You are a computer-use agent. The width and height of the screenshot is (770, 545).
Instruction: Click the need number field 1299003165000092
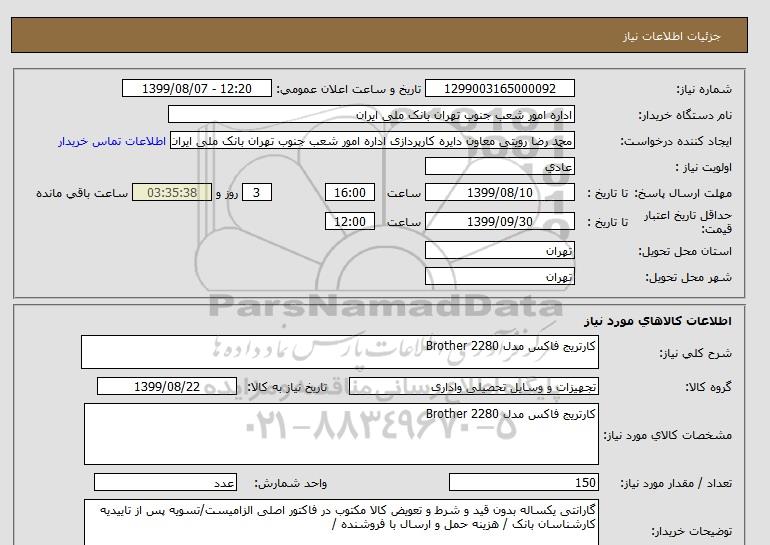[499, 88]
